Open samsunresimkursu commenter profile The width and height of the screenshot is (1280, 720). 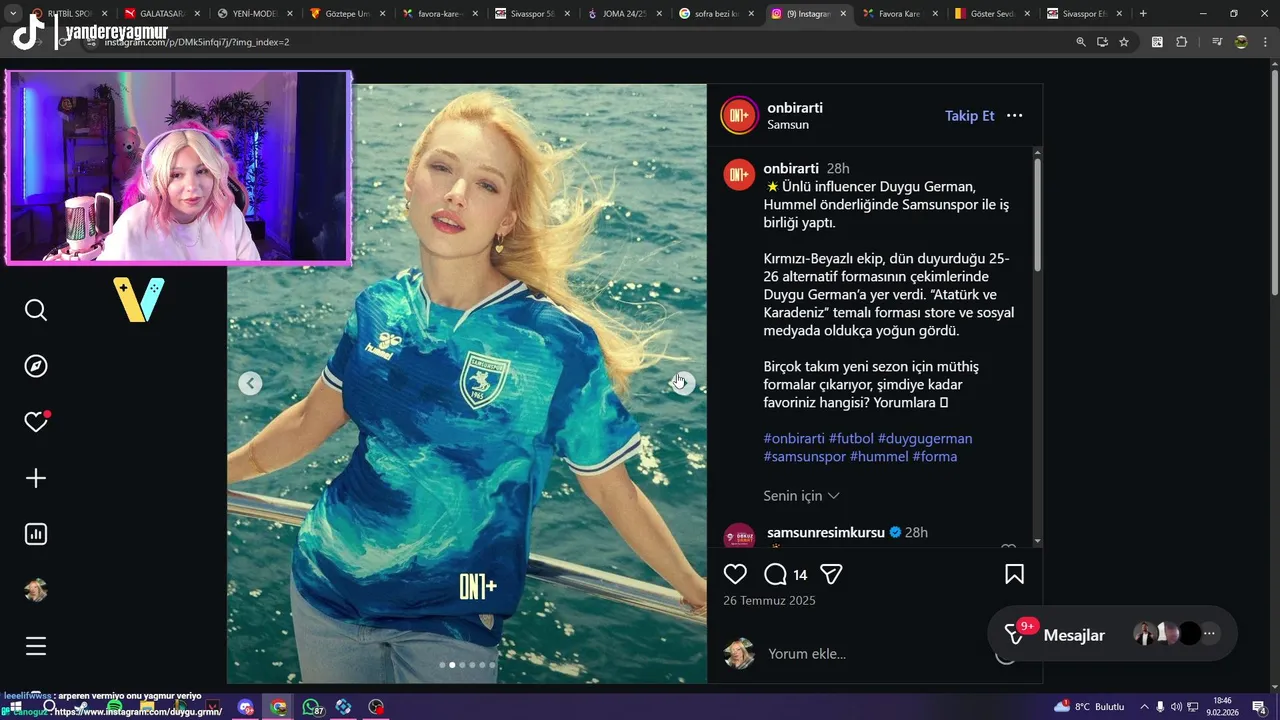tap(826, 532)
